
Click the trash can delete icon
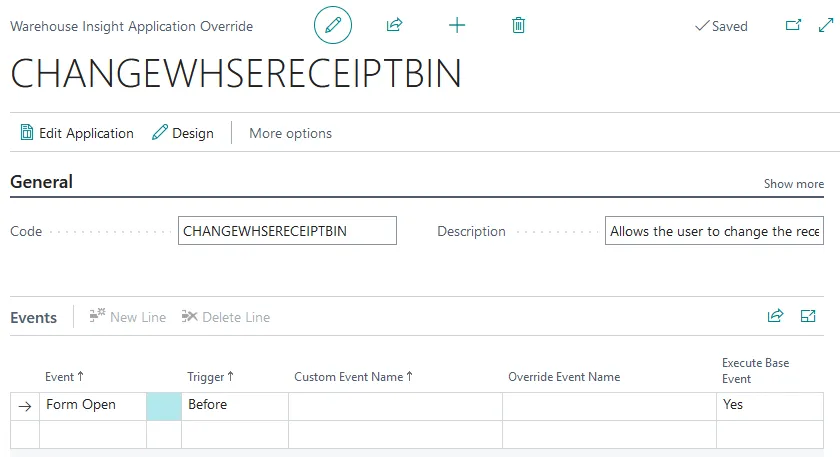(x=518, y=25)
